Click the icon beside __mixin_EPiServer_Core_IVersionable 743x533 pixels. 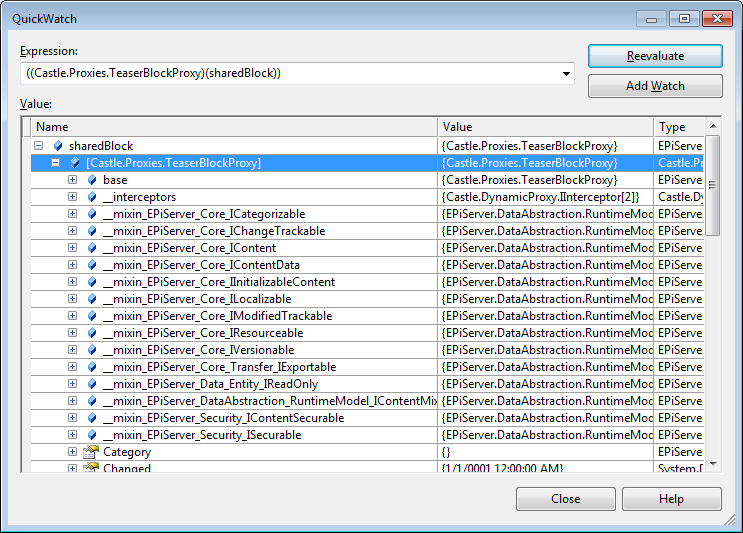coord(92,350)
